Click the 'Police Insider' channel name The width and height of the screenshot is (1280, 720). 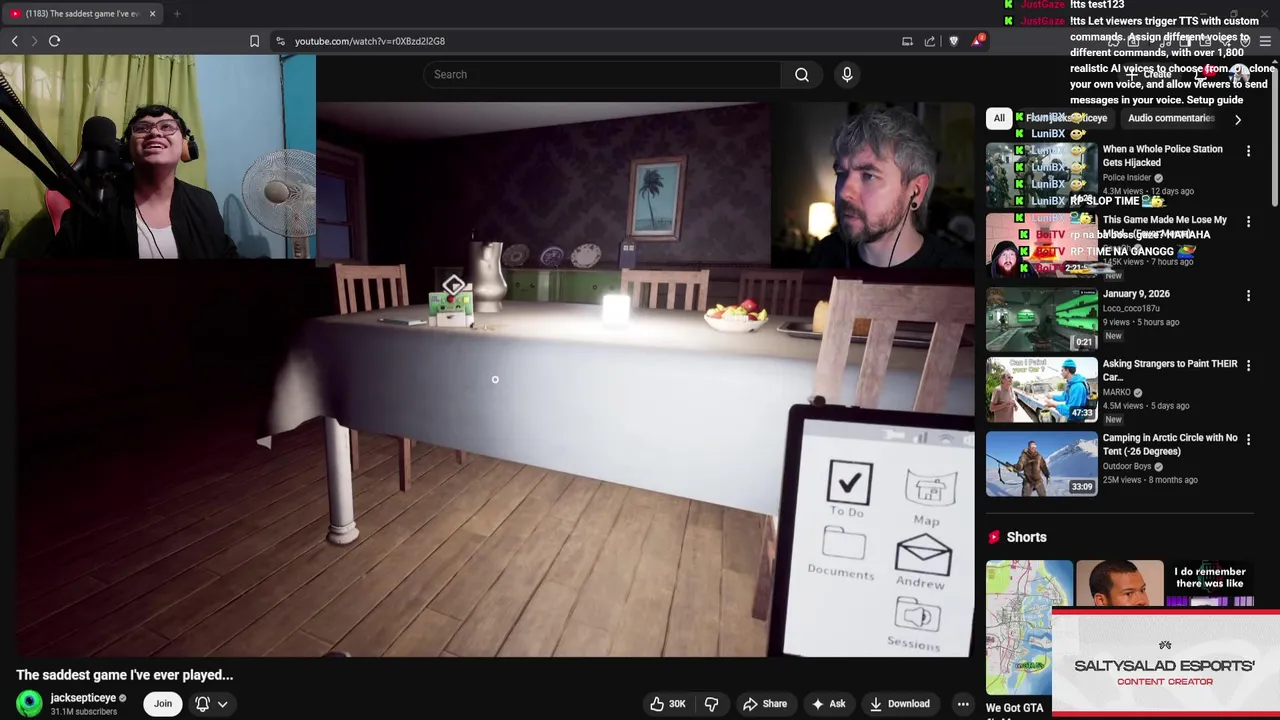pyautogui.click(x=1127, y=177)
